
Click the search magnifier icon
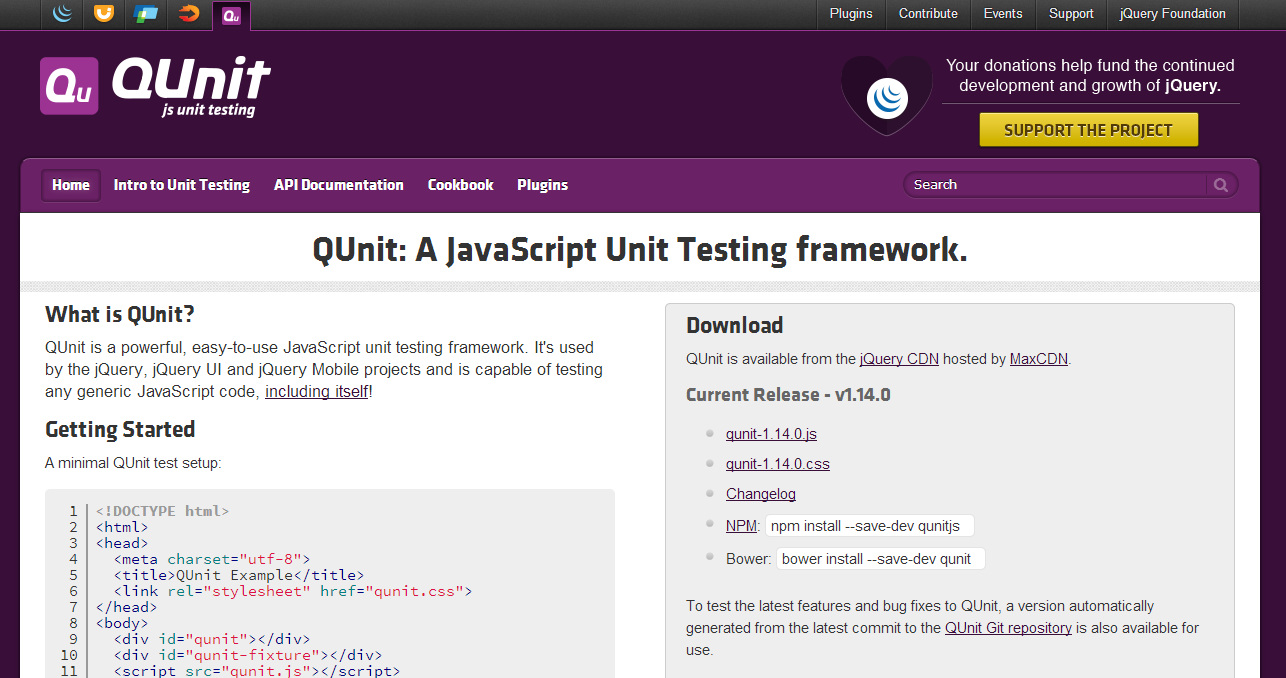[x=1221, y=185]
